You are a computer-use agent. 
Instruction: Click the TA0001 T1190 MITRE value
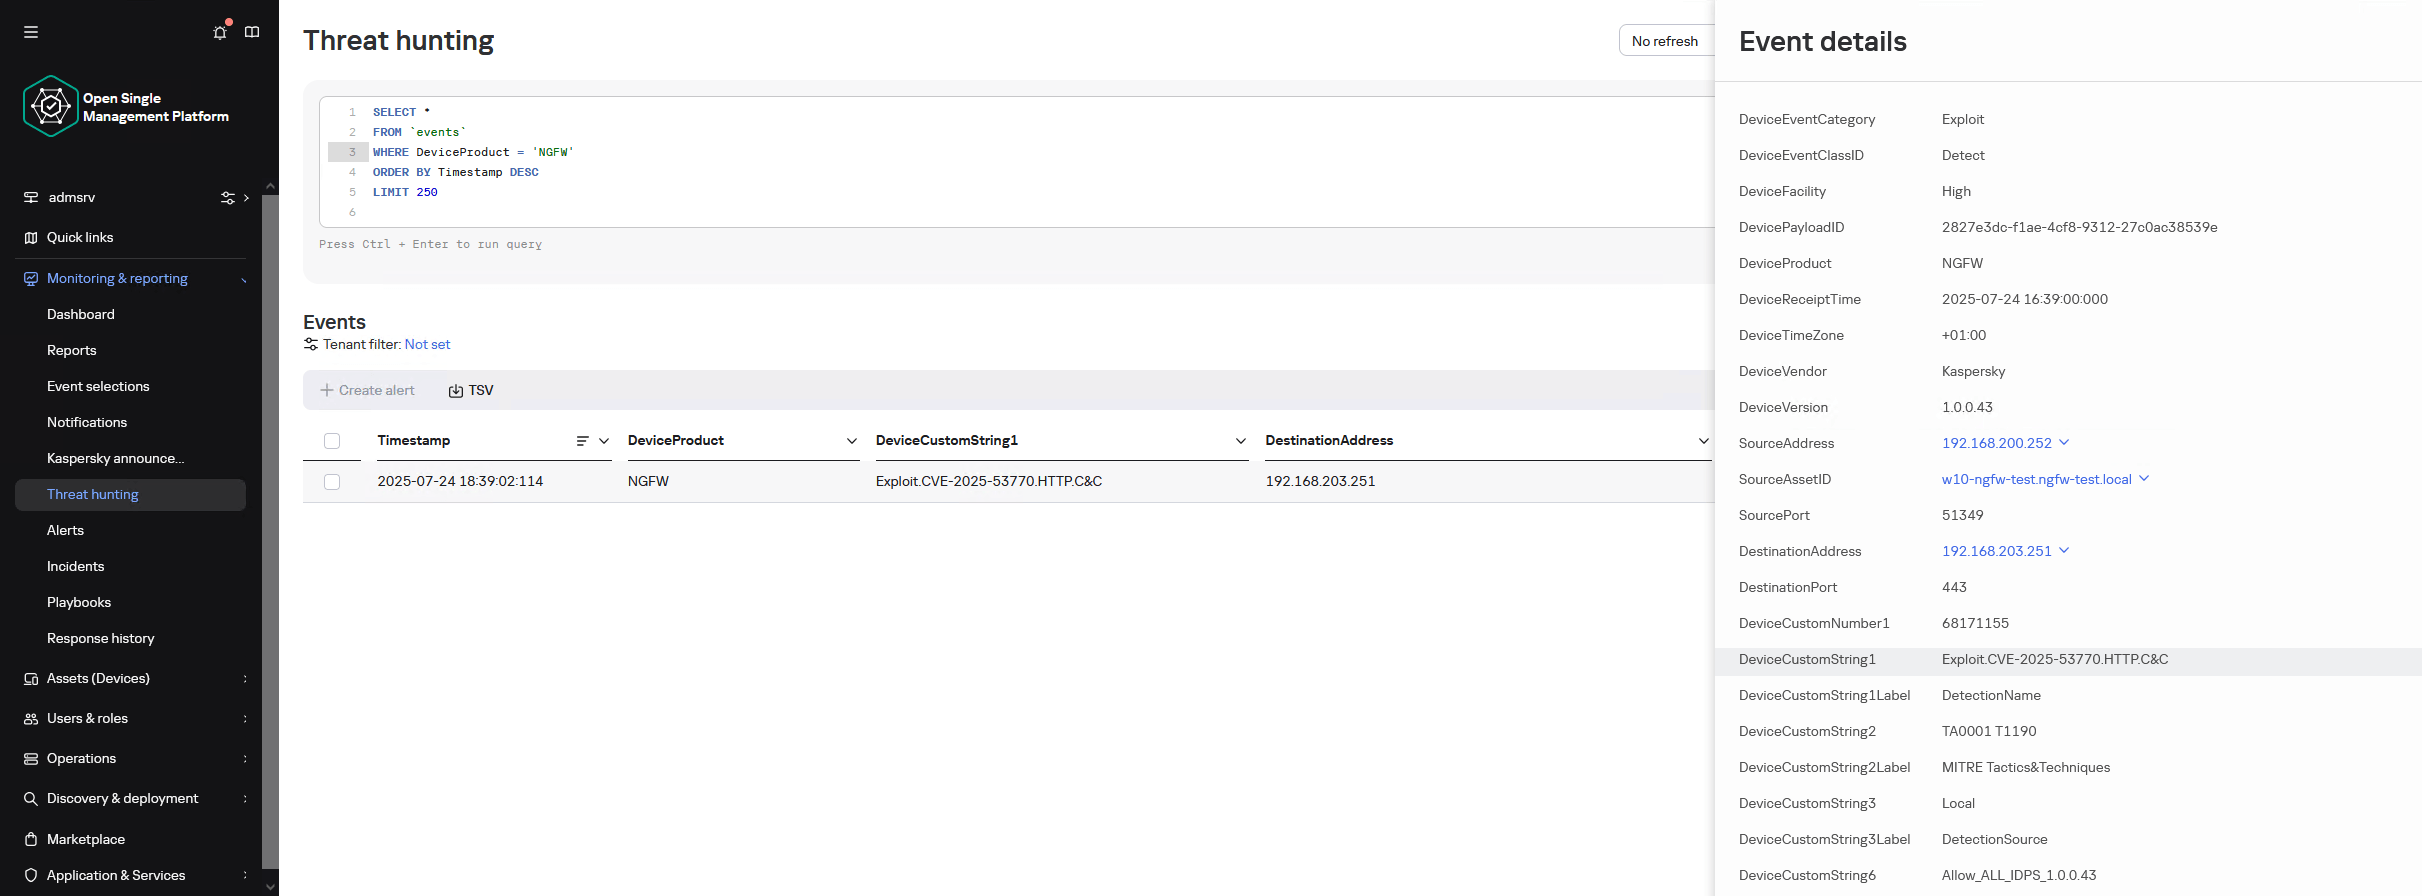[x=1989, y=731]
